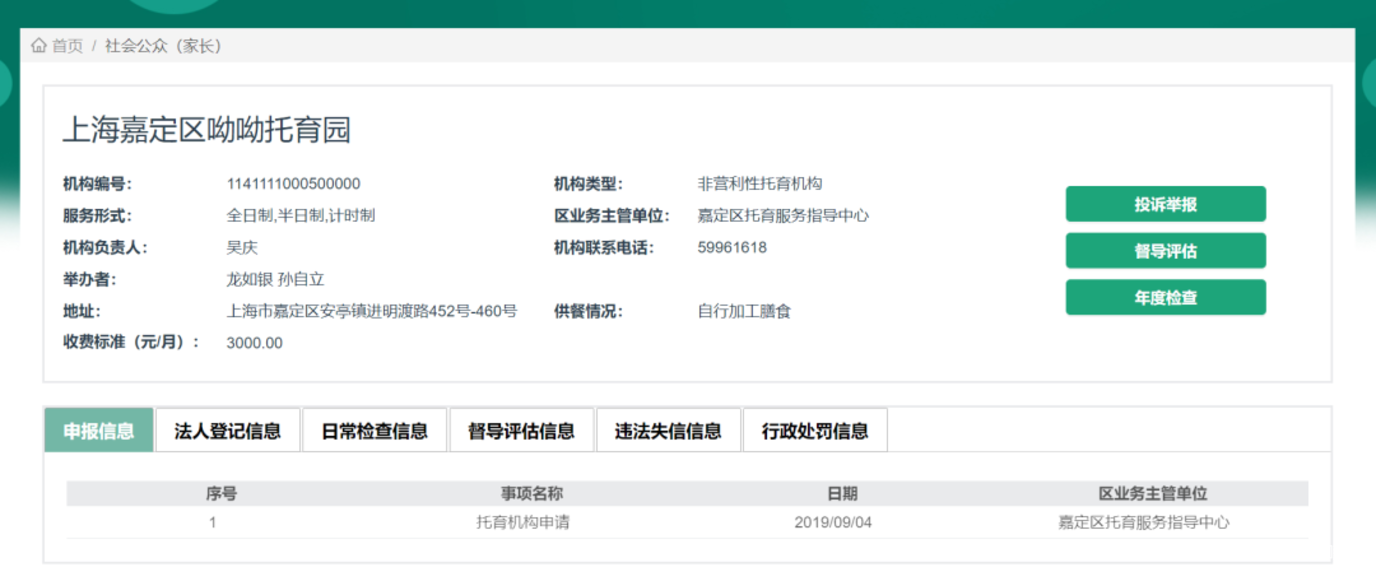The height and width of the screenshot is (581, 1376).
Task: Switch to the 督导评估信息 tab
Action: [x=522, y=431]
